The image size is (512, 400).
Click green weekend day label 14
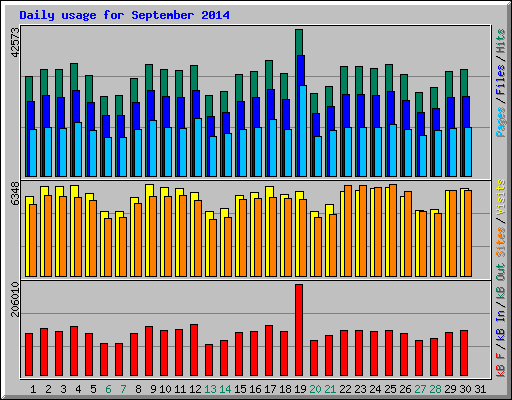coord(225,389)
